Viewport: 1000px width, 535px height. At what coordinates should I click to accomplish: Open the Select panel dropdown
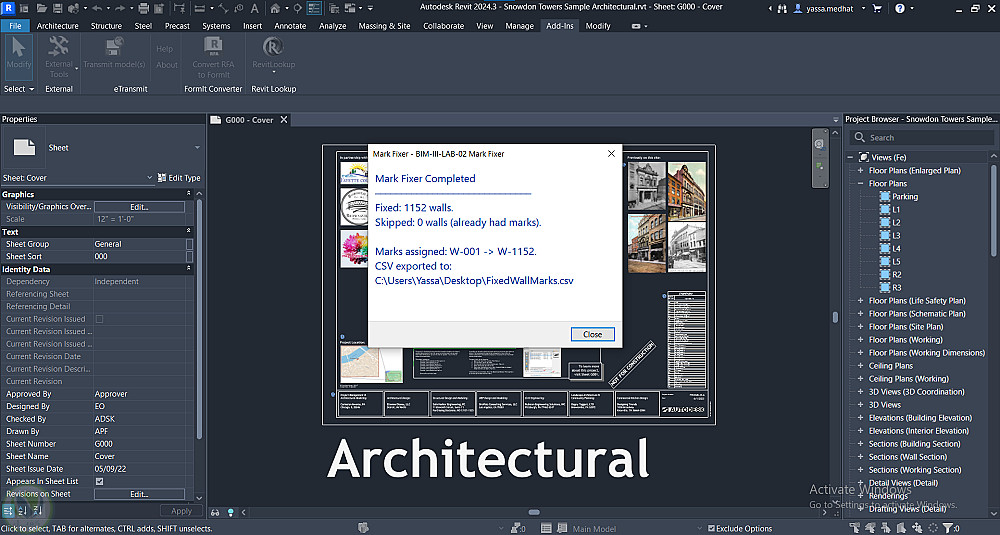pyautogui.click(x=18, y=89)
